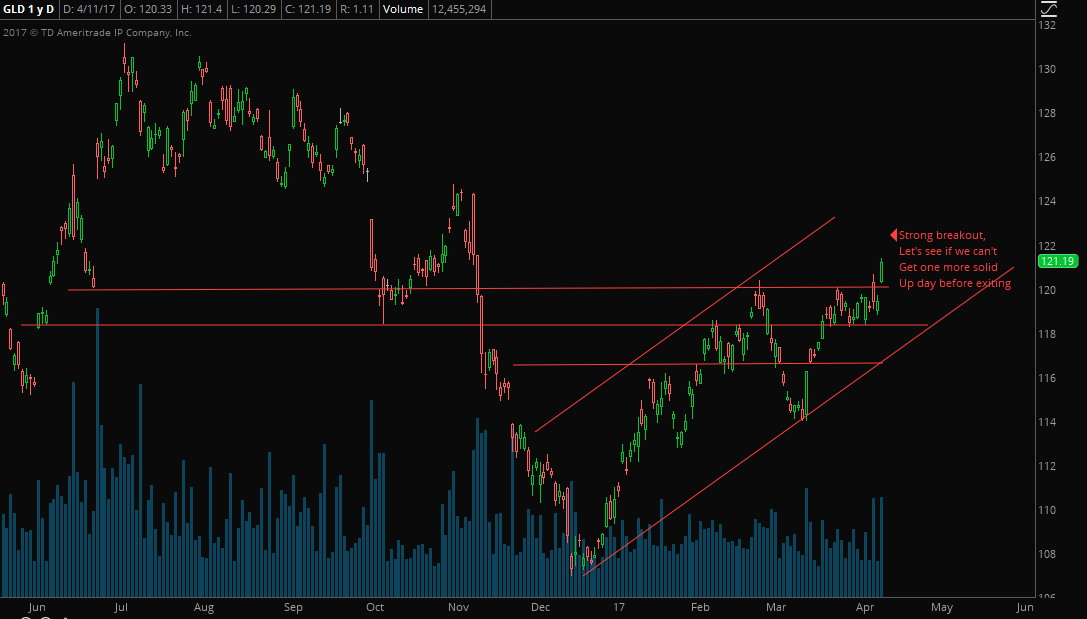
Task: Click the close value C: 121.19 in header
Action: point(309,9)
